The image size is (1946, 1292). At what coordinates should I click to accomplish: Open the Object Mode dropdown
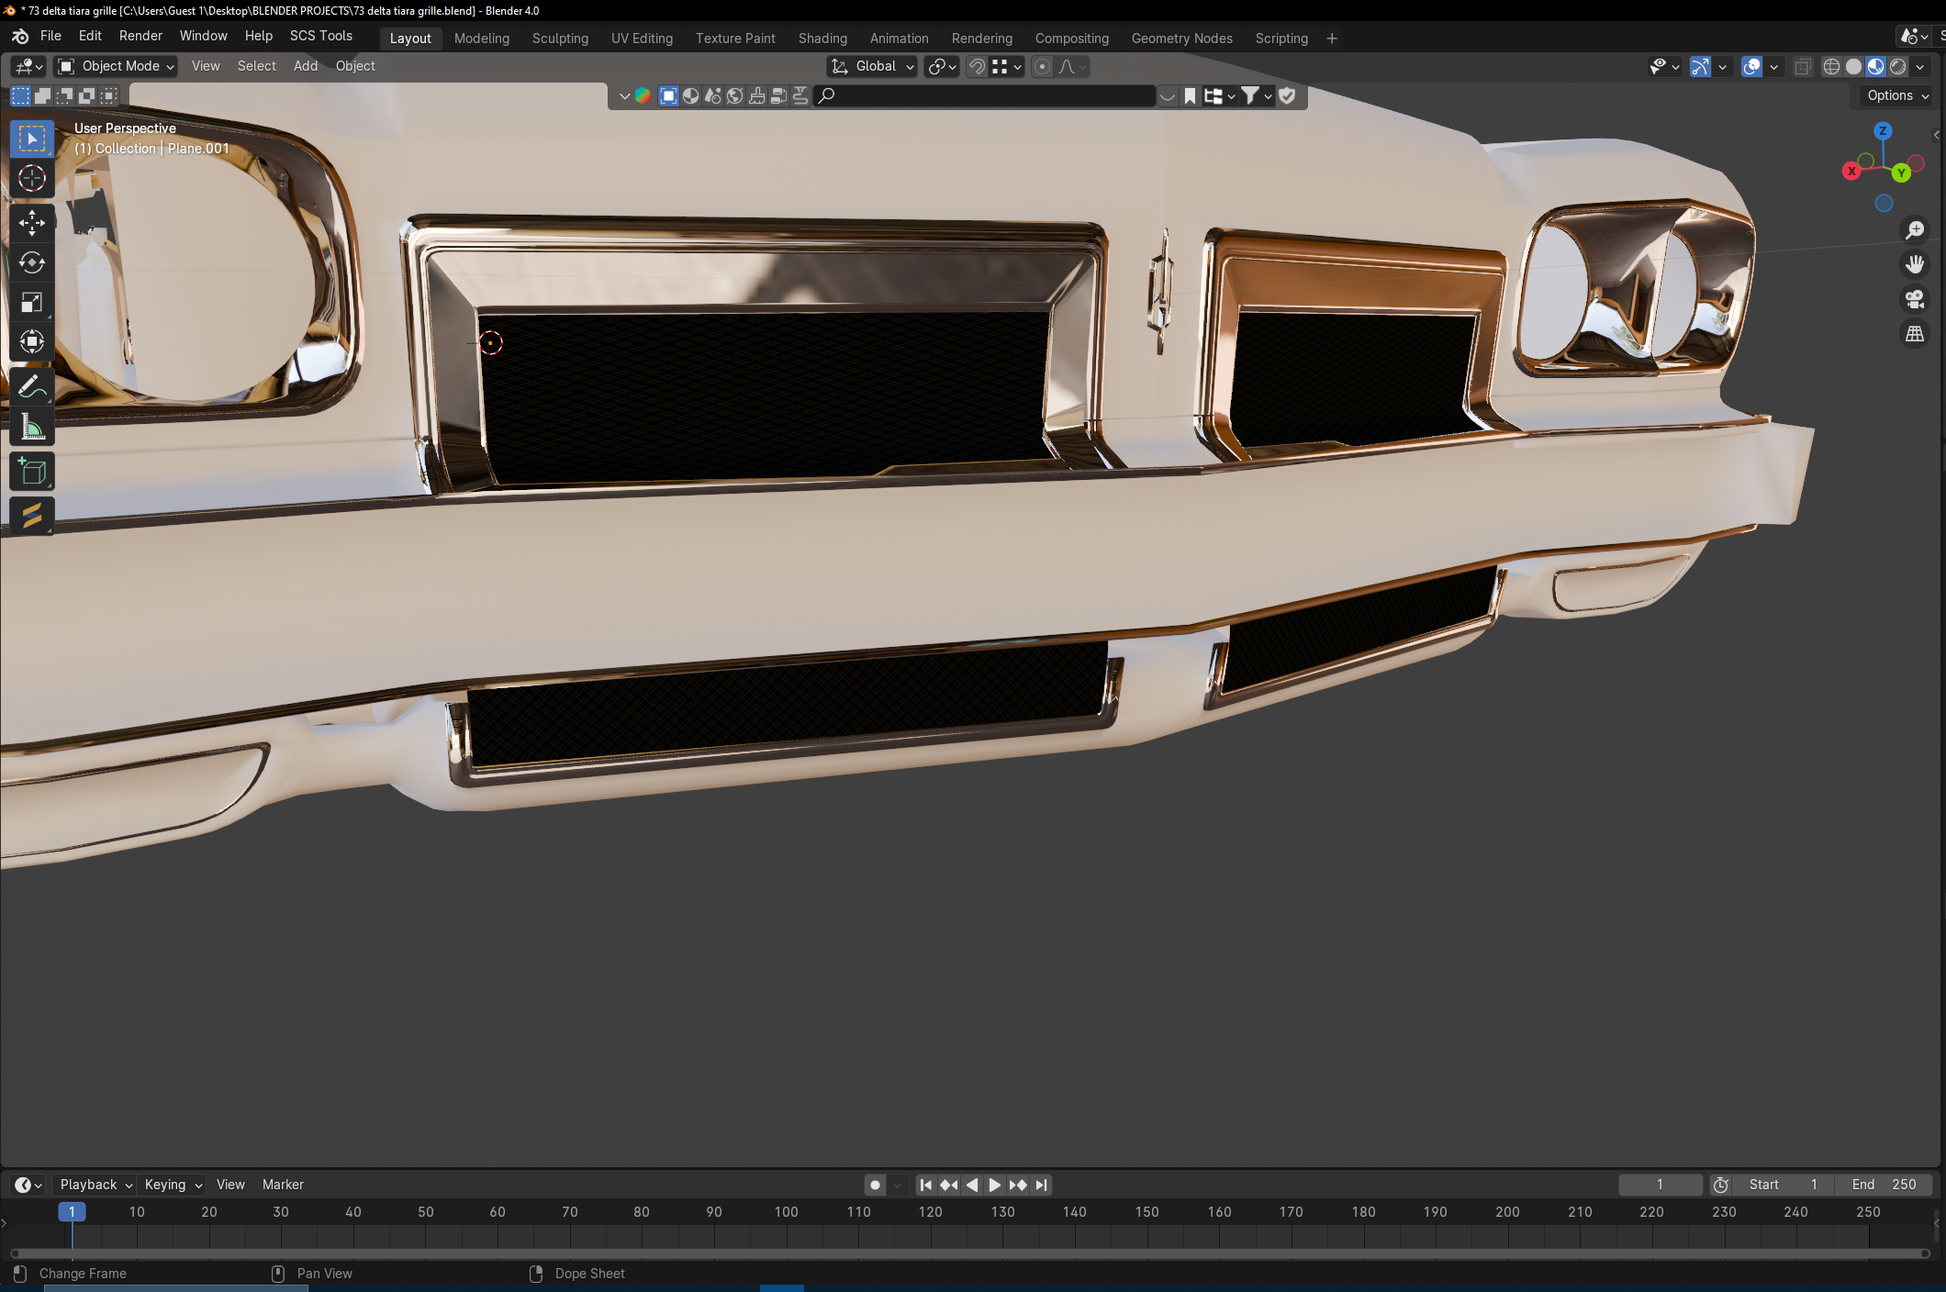[116, 66]
